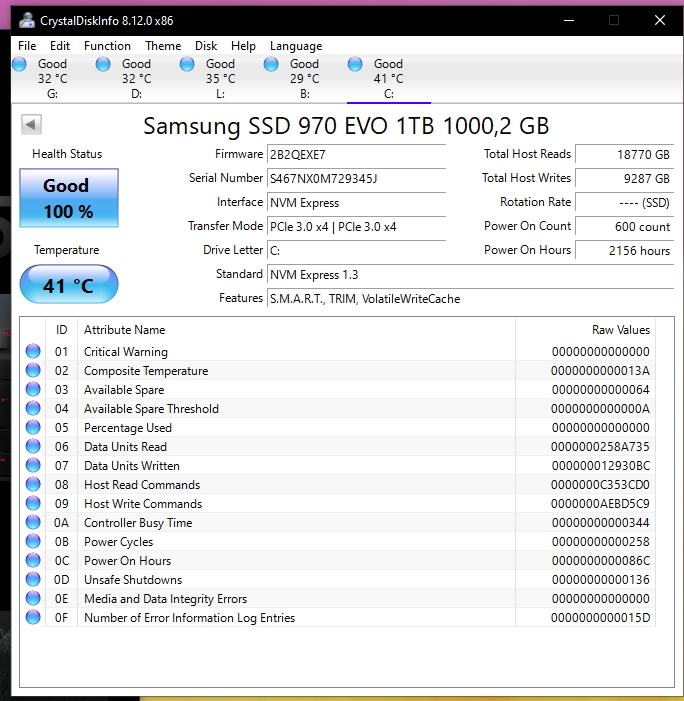Image resolution: width=684 pixels, height=701 pixels.
Task: Click the Power On Count value 600 count
Action: [625, 227]
